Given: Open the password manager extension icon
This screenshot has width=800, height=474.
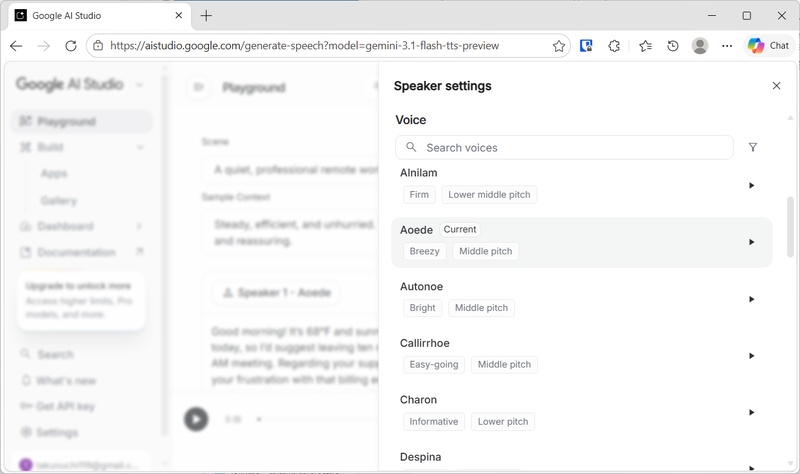Looking at the screenshot, I should click(586, 46).
